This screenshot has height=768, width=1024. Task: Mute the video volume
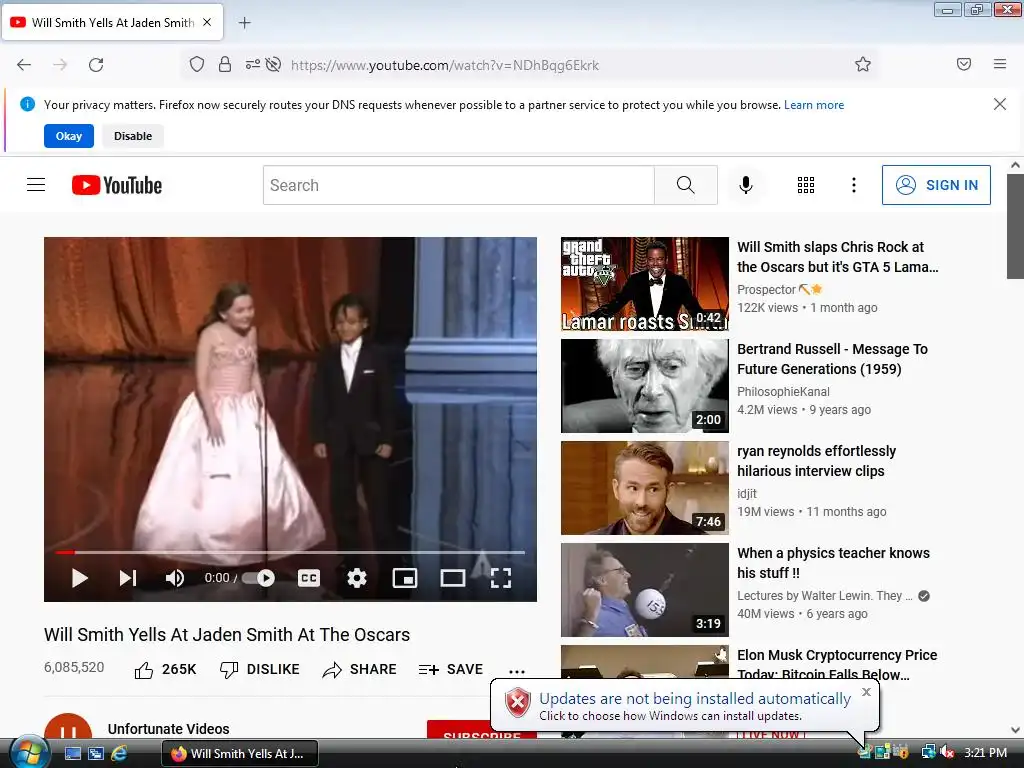[x=174, y=578]
